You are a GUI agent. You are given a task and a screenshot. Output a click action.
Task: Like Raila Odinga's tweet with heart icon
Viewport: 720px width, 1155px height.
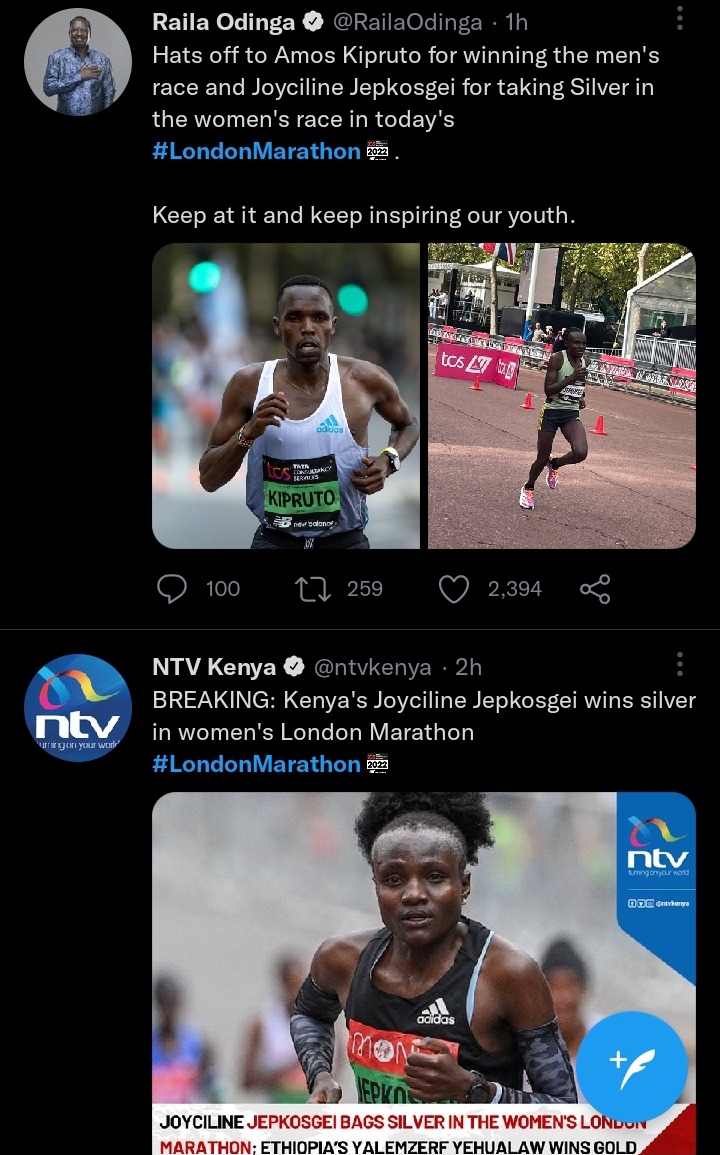point(454,589)
